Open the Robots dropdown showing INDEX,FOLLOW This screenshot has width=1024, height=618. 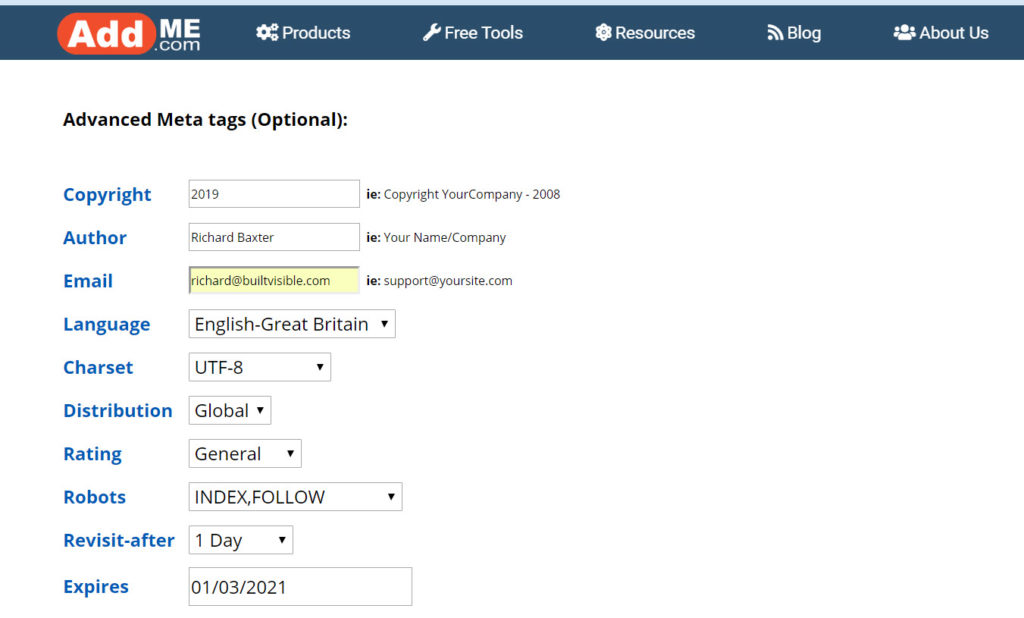click(x=295, y=496)
